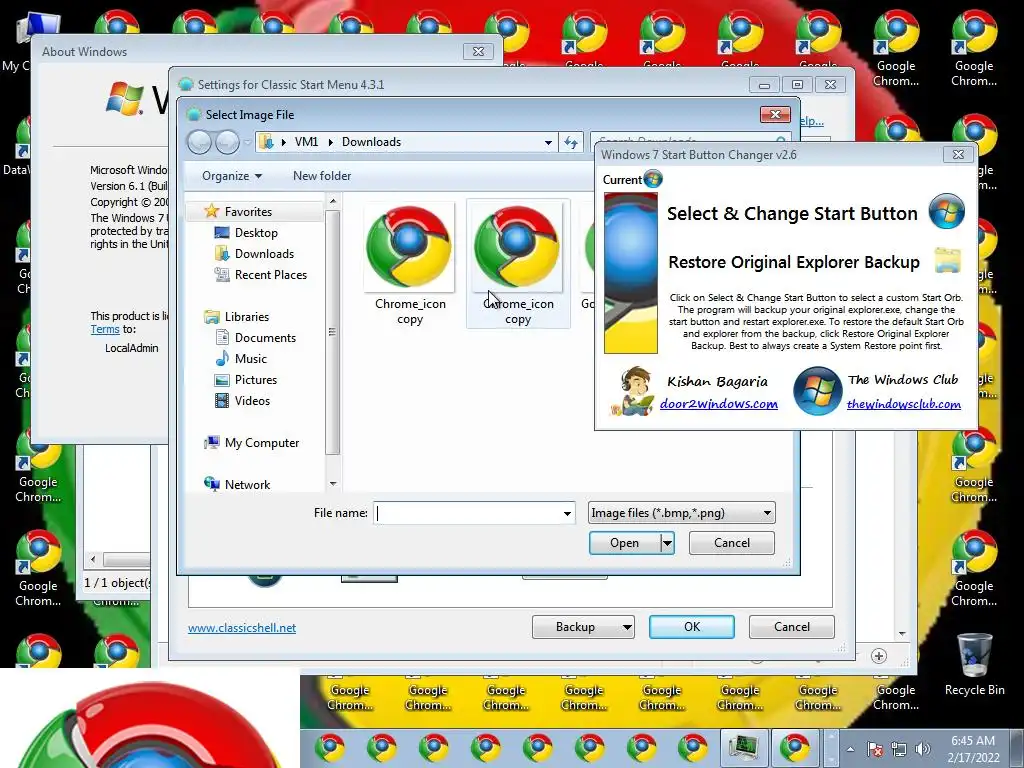Click The Windows Club round logo
Screen dimensions: 1024x768
[x=817, y=391]
